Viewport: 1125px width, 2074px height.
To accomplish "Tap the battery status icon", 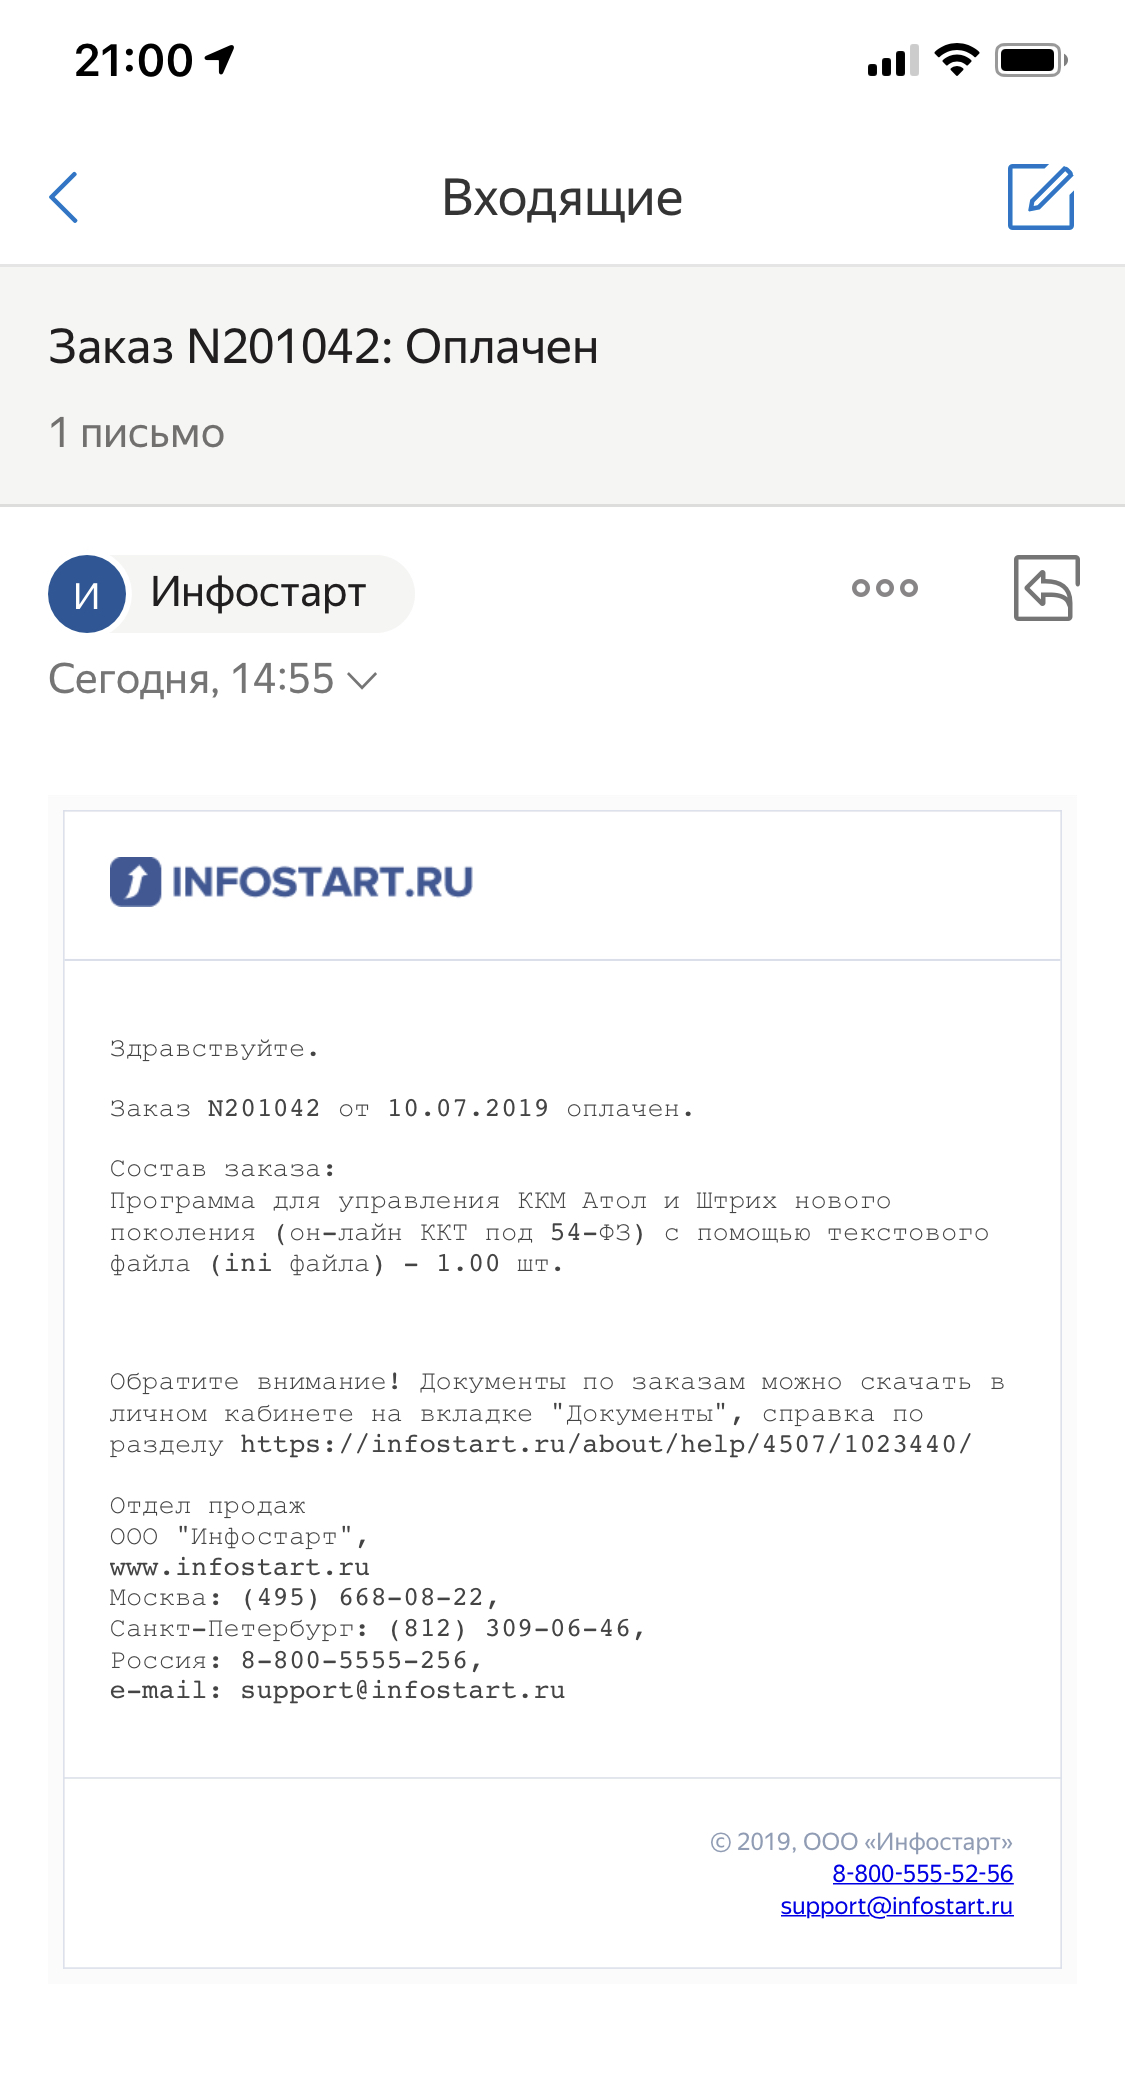I will 1031,60.
